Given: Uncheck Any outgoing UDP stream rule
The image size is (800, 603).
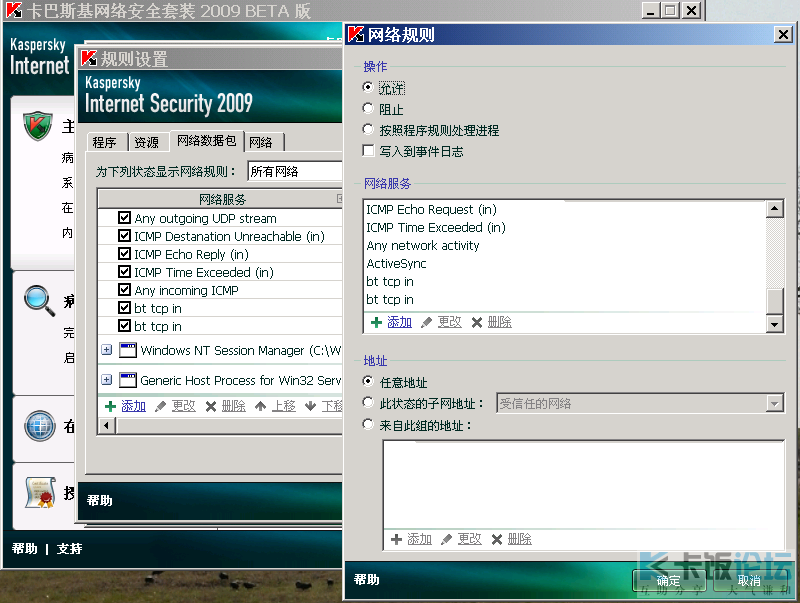Looking at the screenshot, I should click(x=124, y=218).
